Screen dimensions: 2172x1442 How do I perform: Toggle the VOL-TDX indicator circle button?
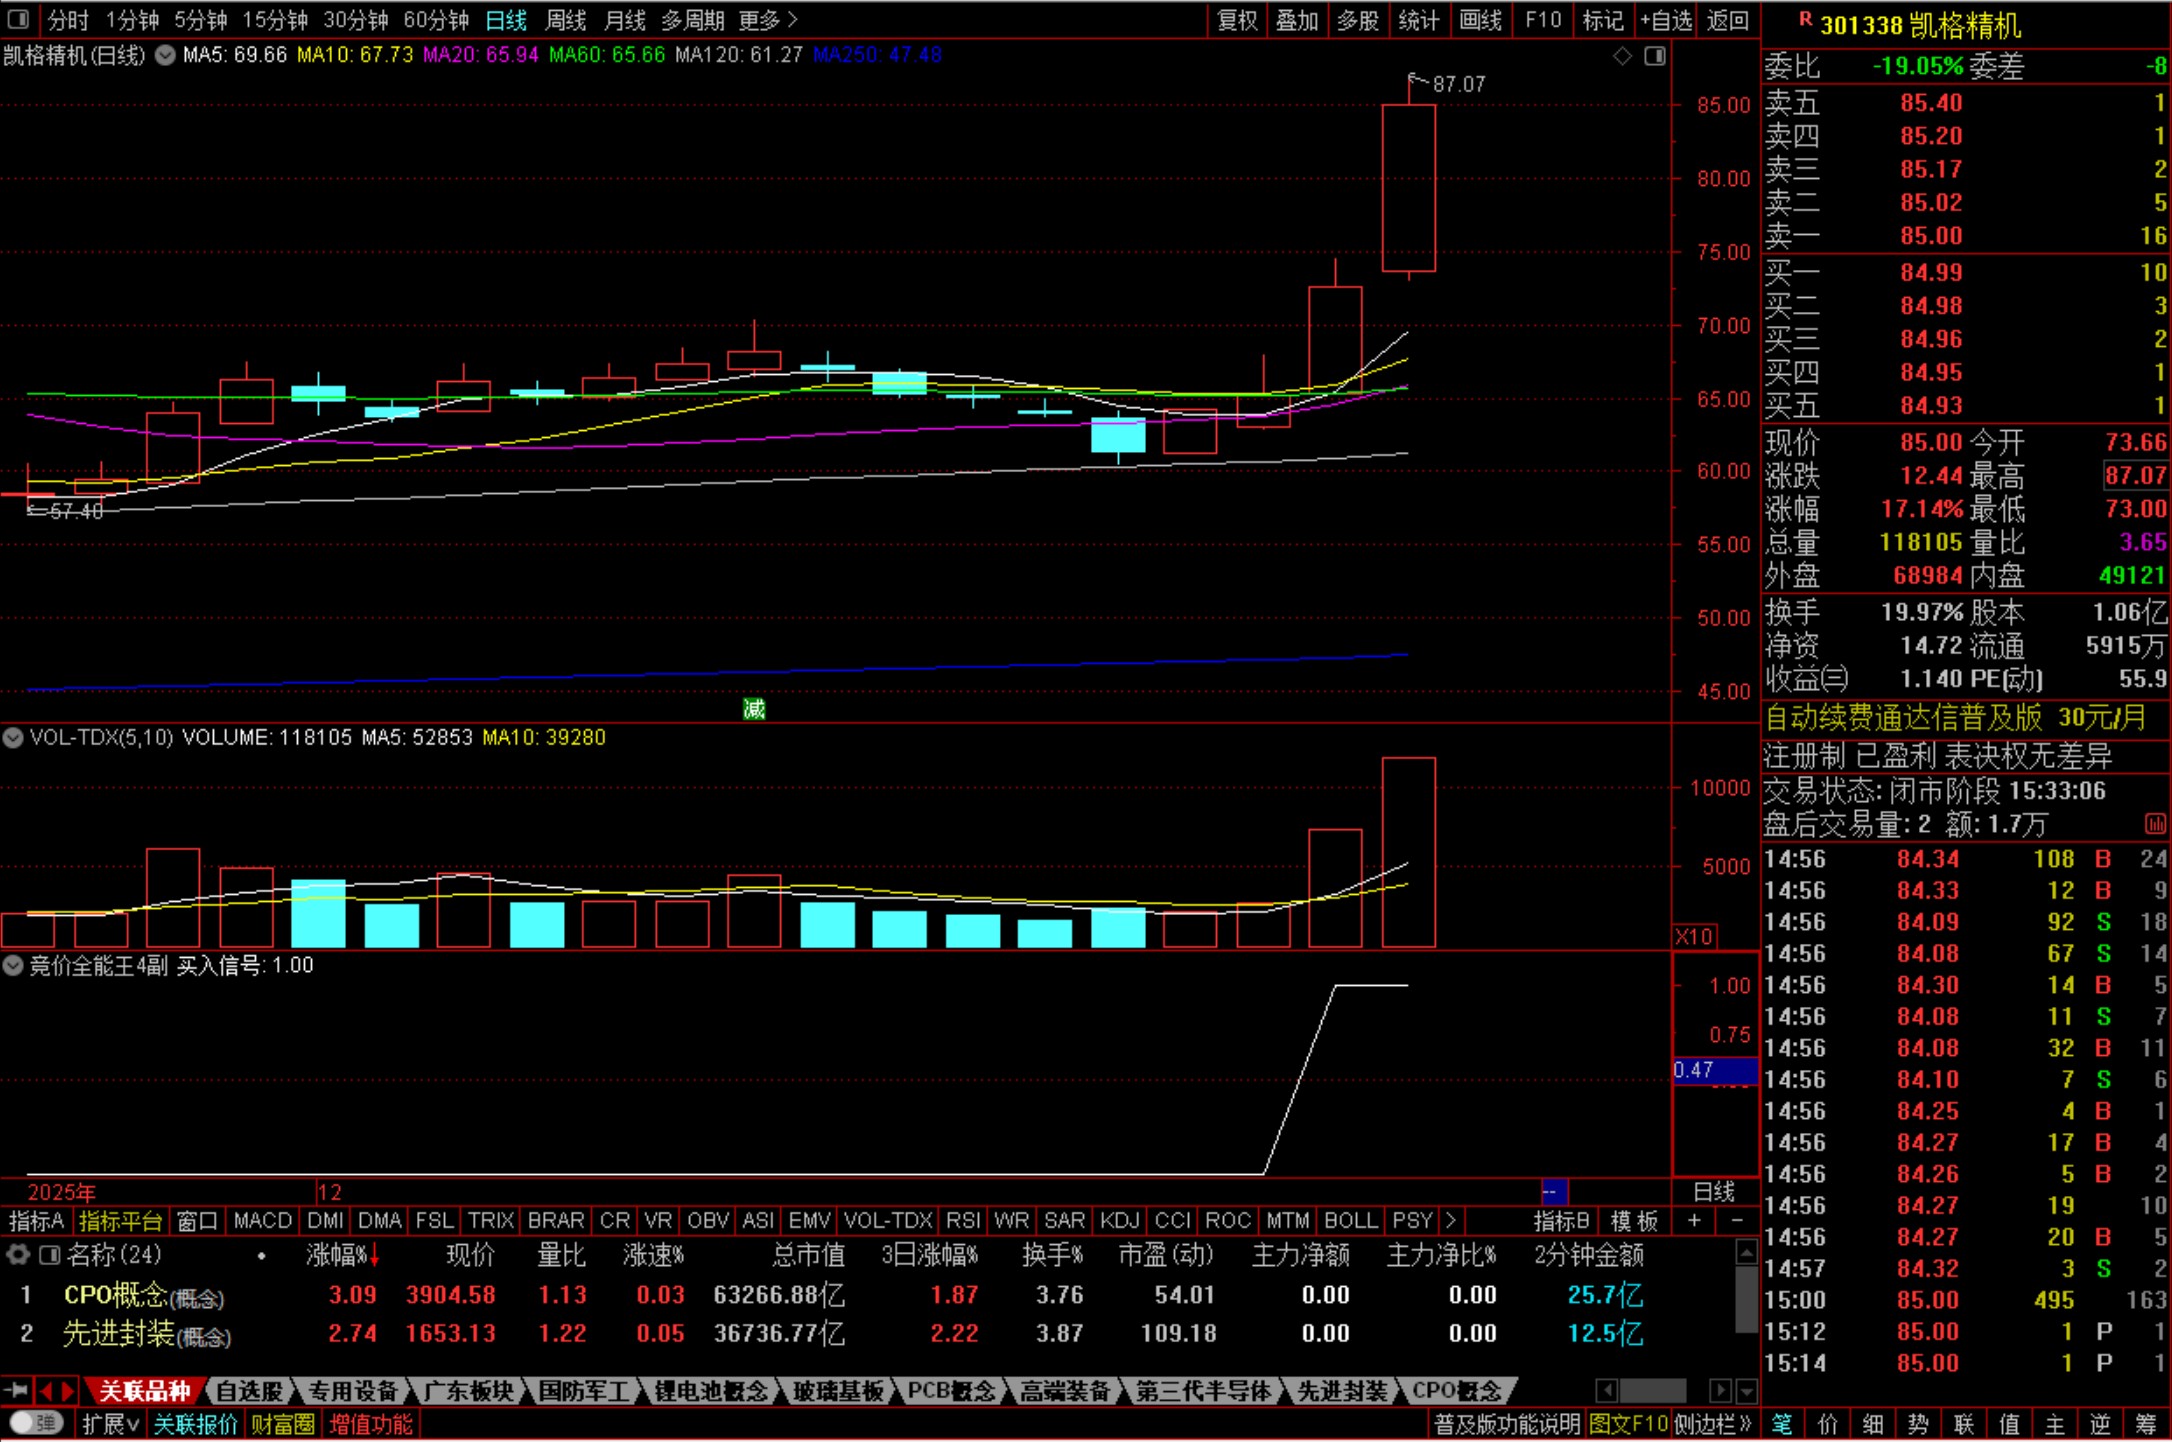pyautogui.click(x=13, y=738)
